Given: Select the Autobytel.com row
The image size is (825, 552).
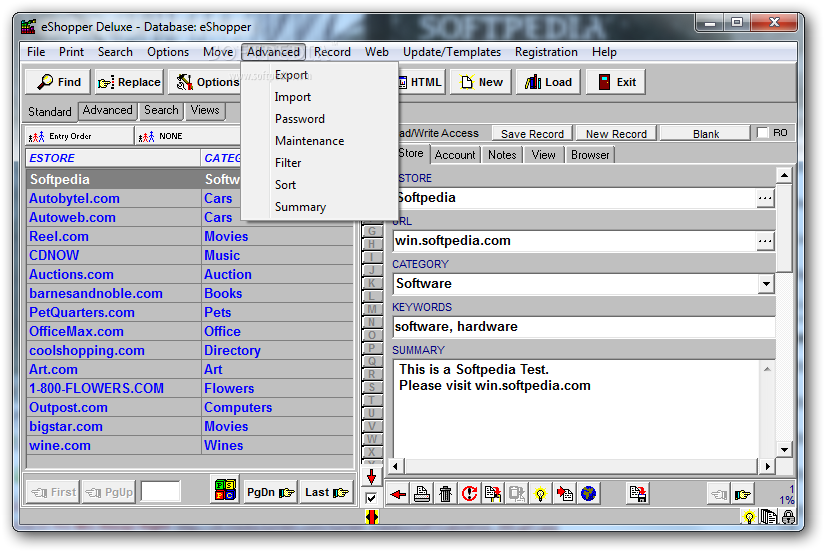Looking at the screenshot, I should pyautogui.click(x=190, y=199).
